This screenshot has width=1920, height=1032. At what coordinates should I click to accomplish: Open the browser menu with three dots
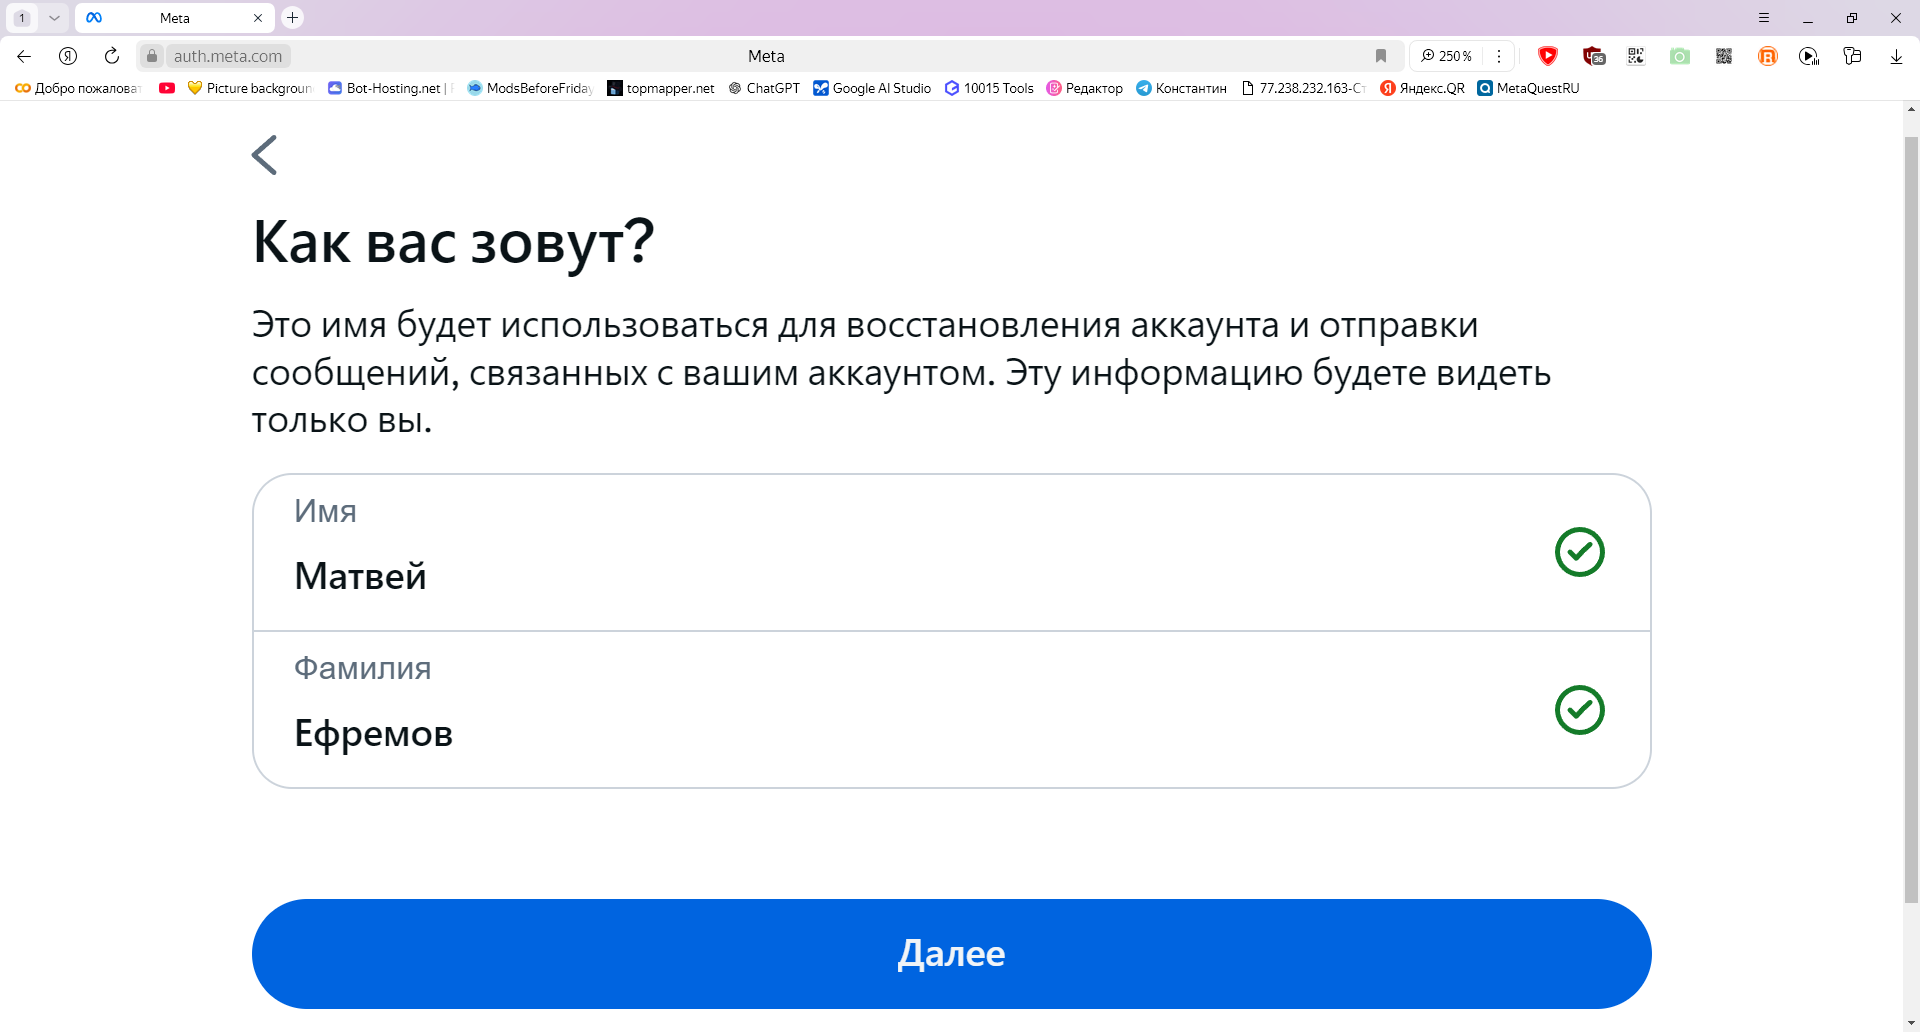pos(1499,56)
